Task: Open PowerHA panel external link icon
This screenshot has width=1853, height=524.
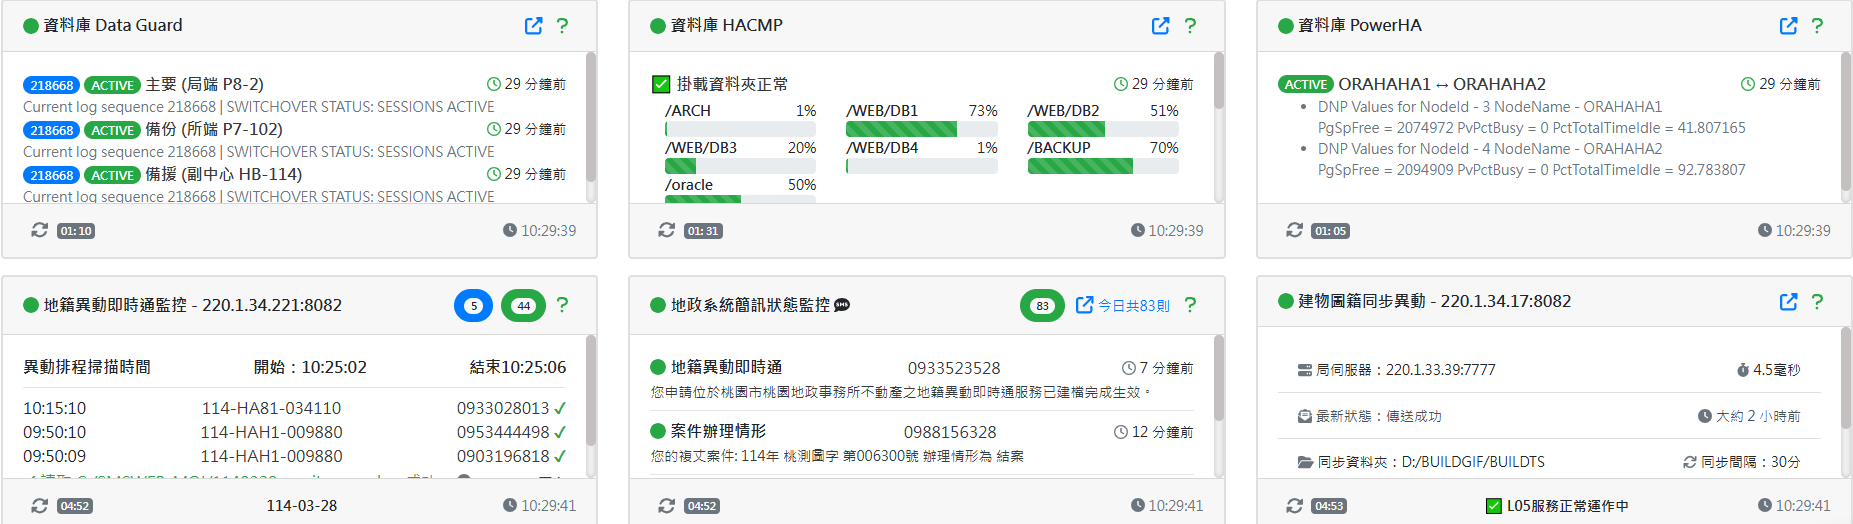Action: point(1789,26)
